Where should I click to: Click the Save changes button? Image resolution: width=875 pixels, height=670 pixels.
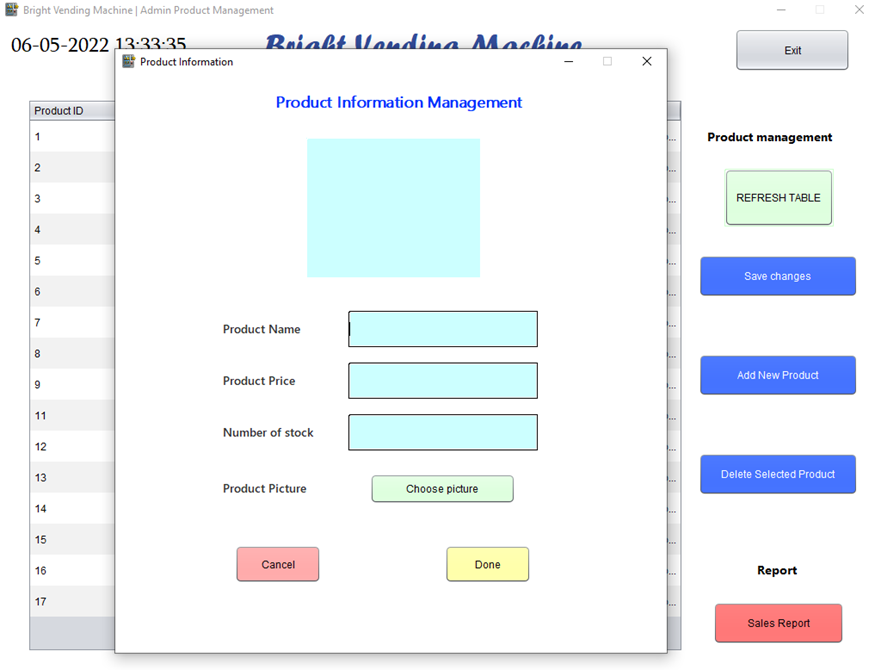click(x=778, y=276)
